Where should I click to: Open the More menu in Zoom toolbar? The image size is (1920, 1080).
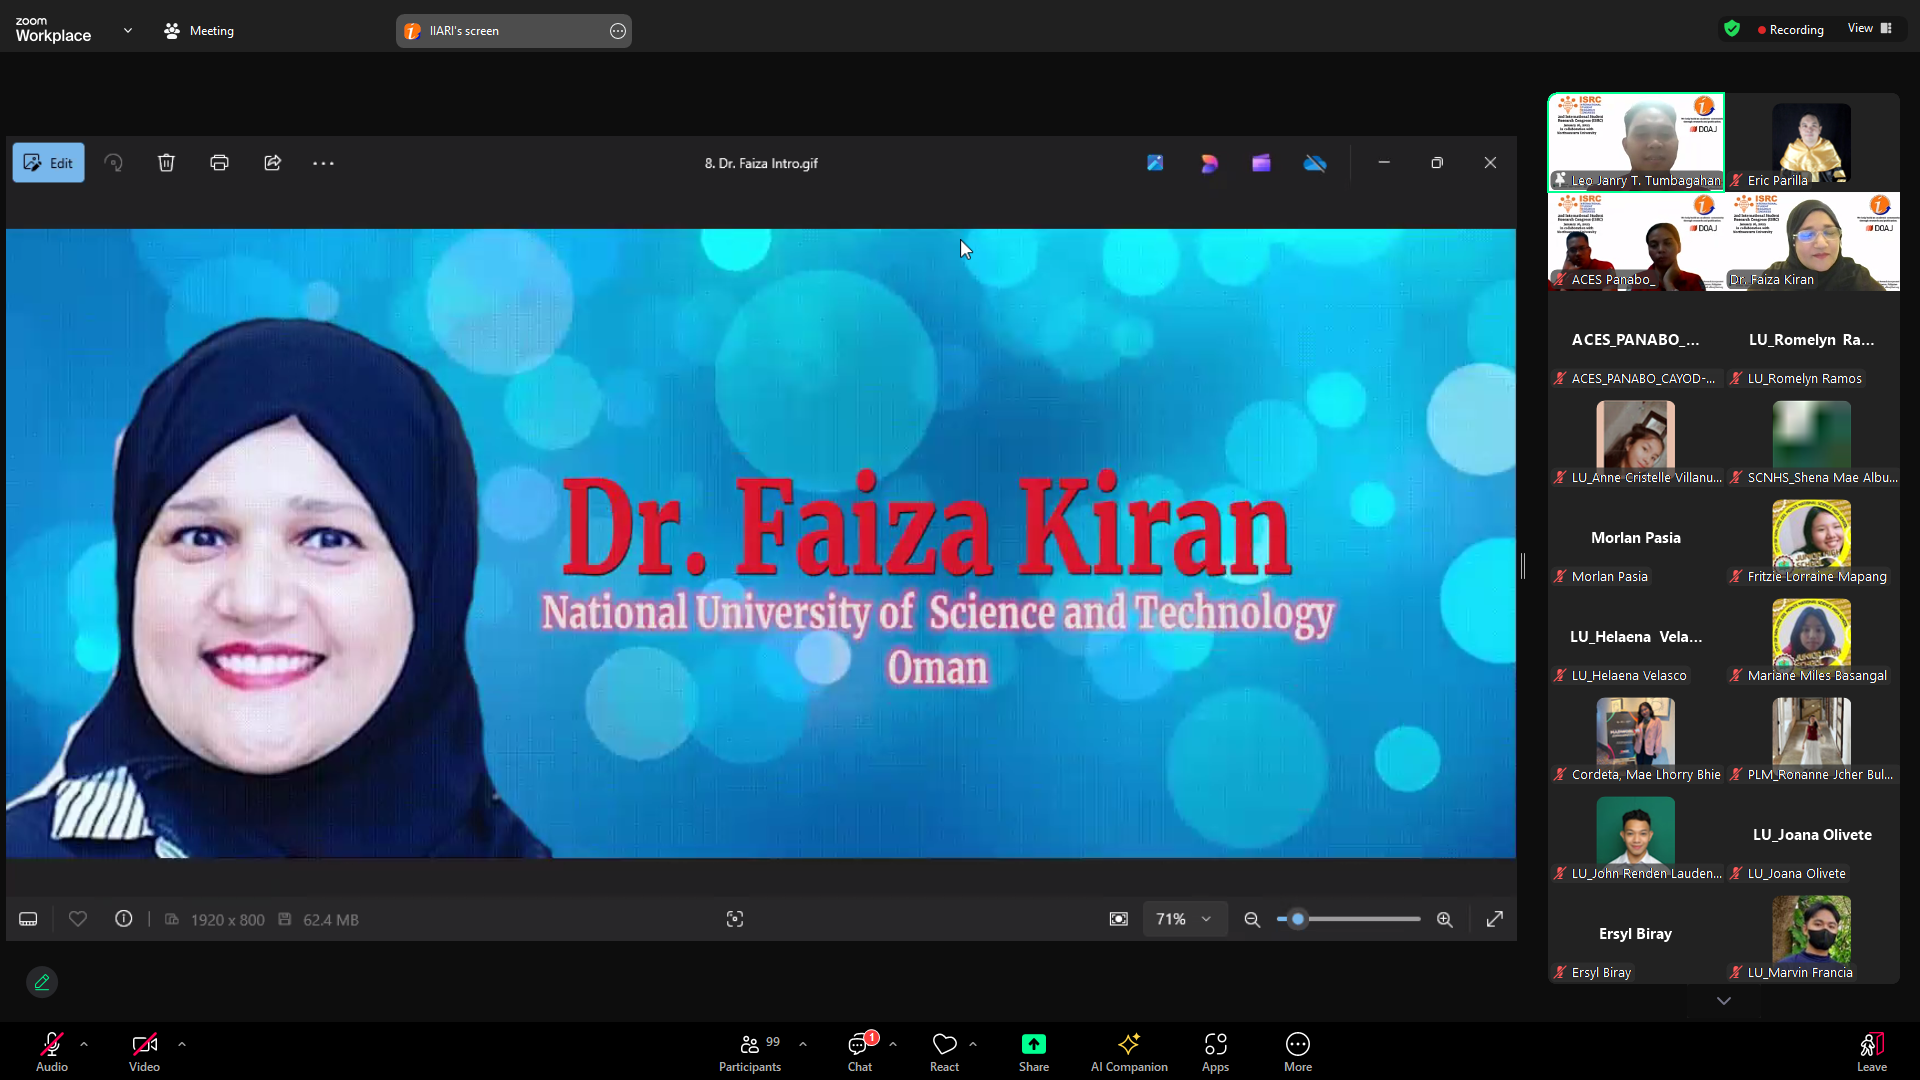(x=1297, y=1052)
